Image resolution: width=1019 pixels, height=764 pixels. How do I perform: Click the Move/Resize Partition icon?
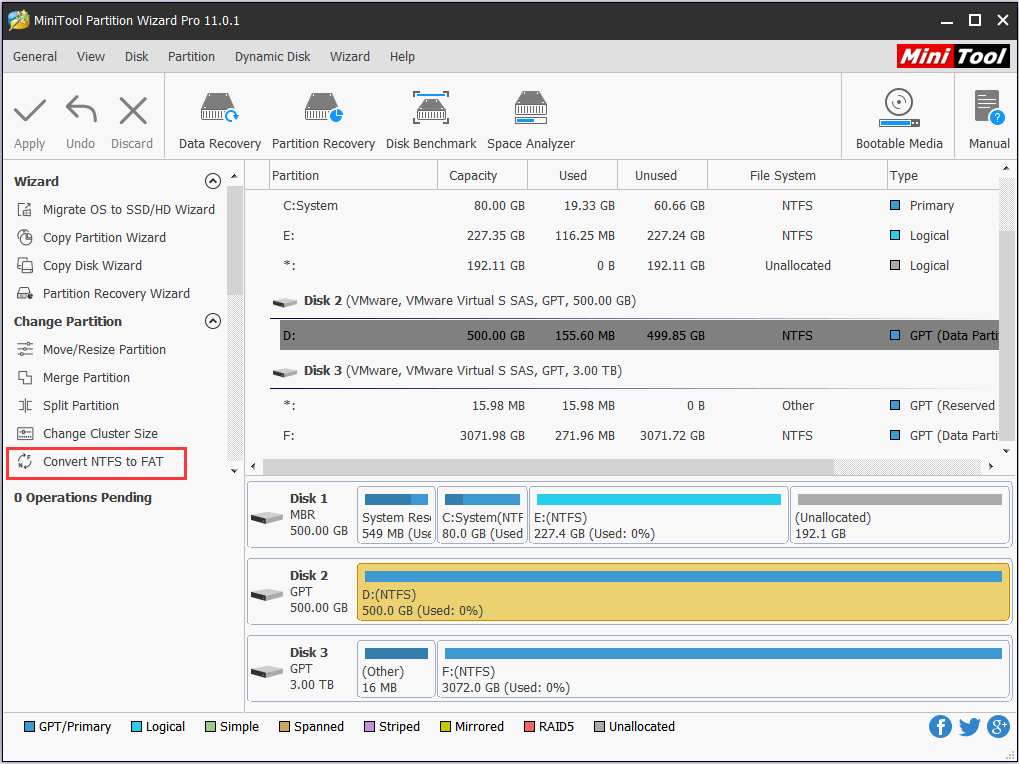[25, 350]
